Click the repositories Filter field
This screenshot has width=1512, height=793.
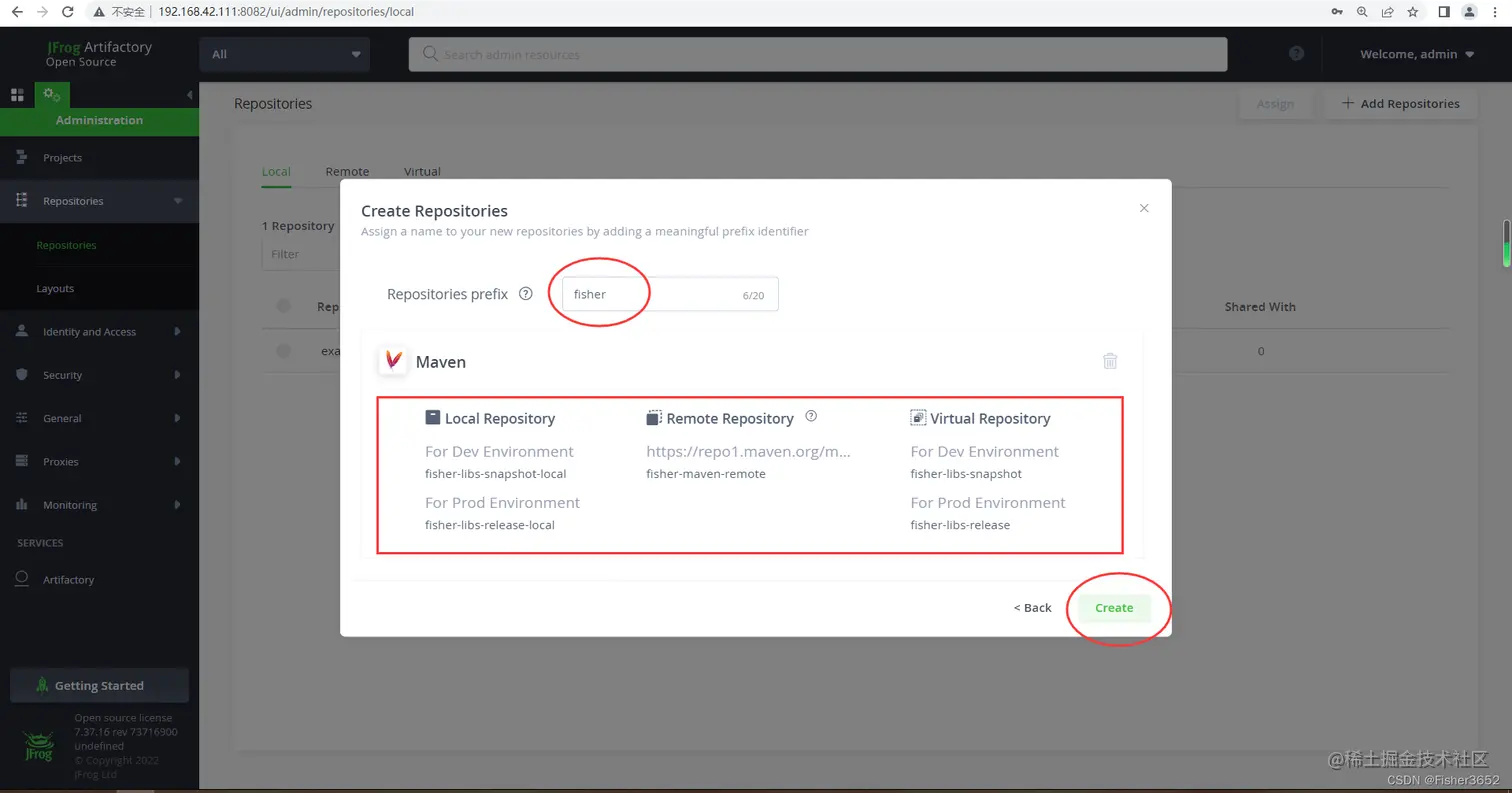300,254
